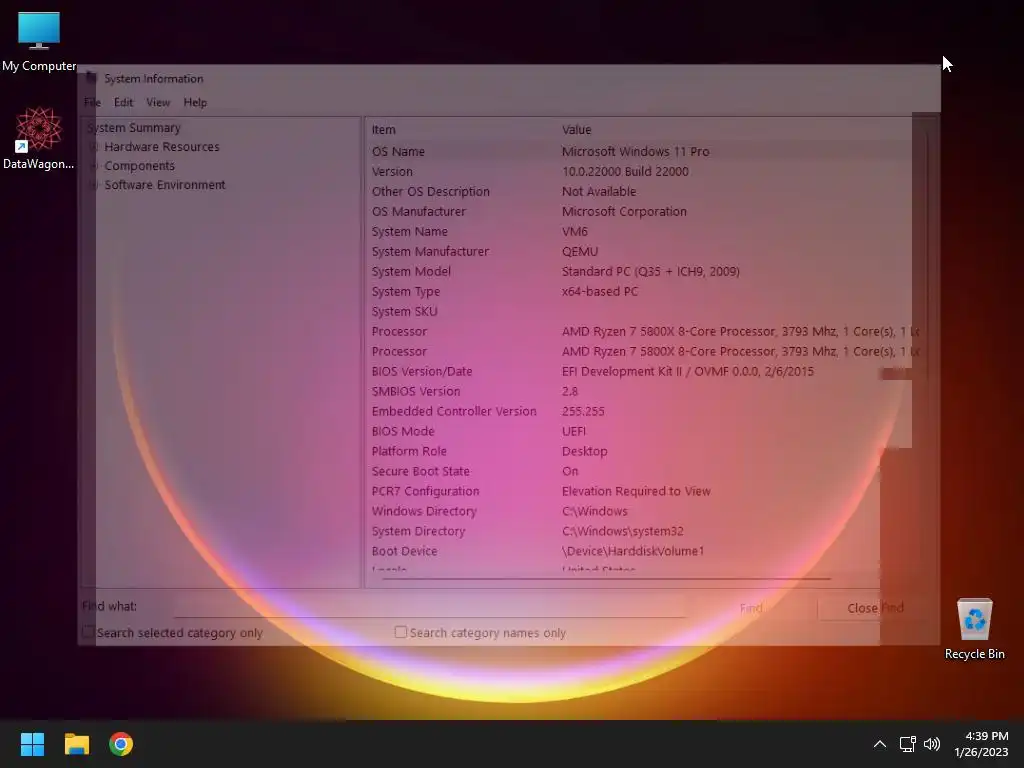Open the Help menu

point(195,103)
